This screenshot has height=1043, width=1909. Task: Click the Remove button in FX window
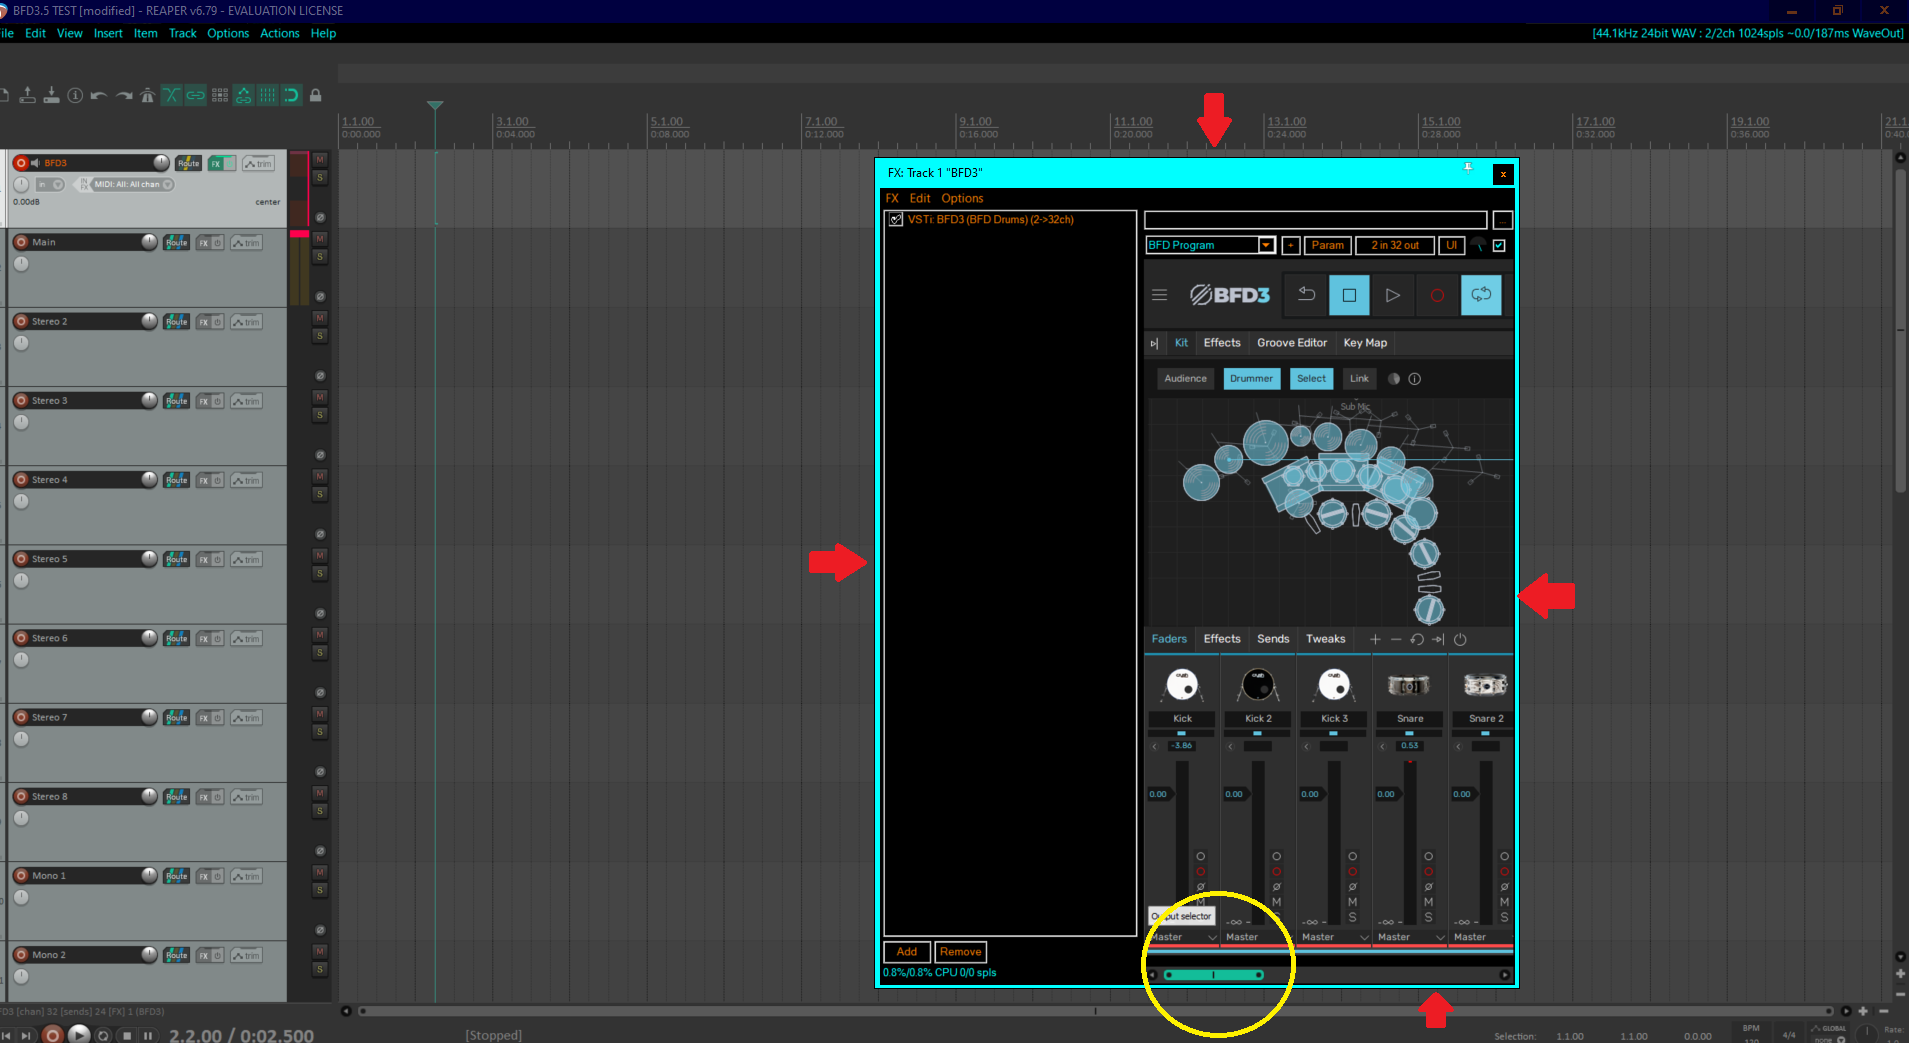[x=960, y=952]
